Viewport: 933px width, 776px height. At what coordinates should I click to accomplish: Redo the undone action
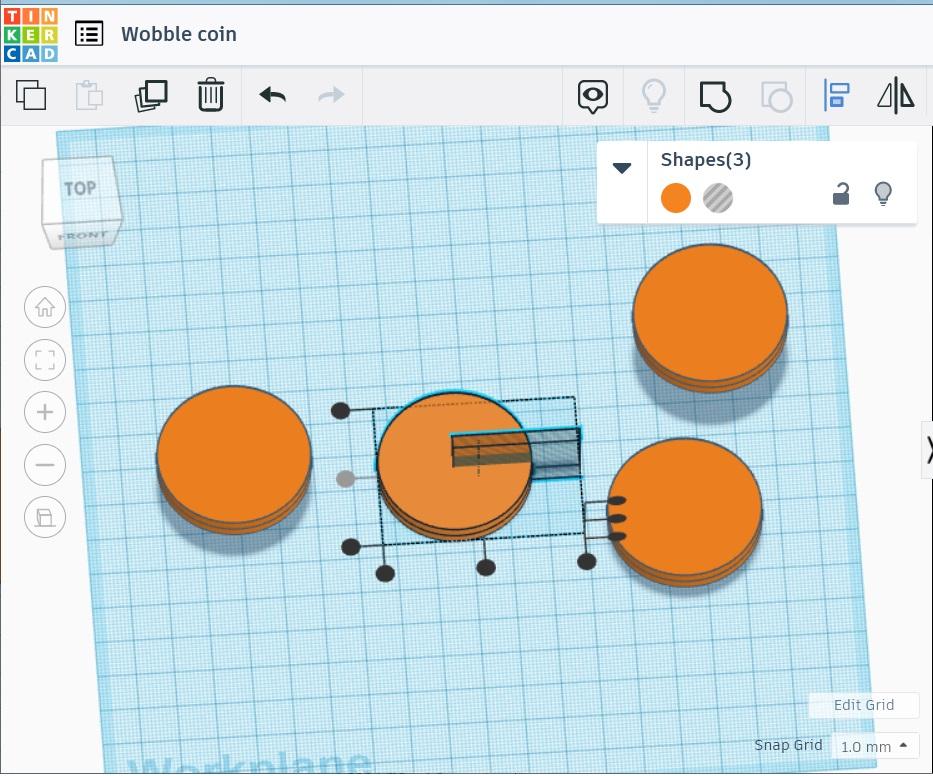click(x=331, y=95)
